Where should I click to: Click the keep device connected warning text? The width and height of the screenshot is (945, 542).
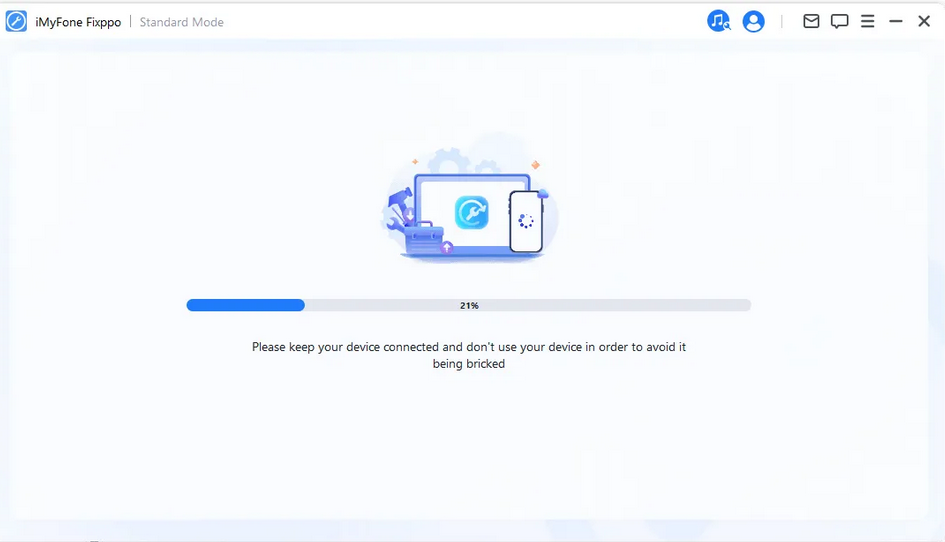point(469,355)
